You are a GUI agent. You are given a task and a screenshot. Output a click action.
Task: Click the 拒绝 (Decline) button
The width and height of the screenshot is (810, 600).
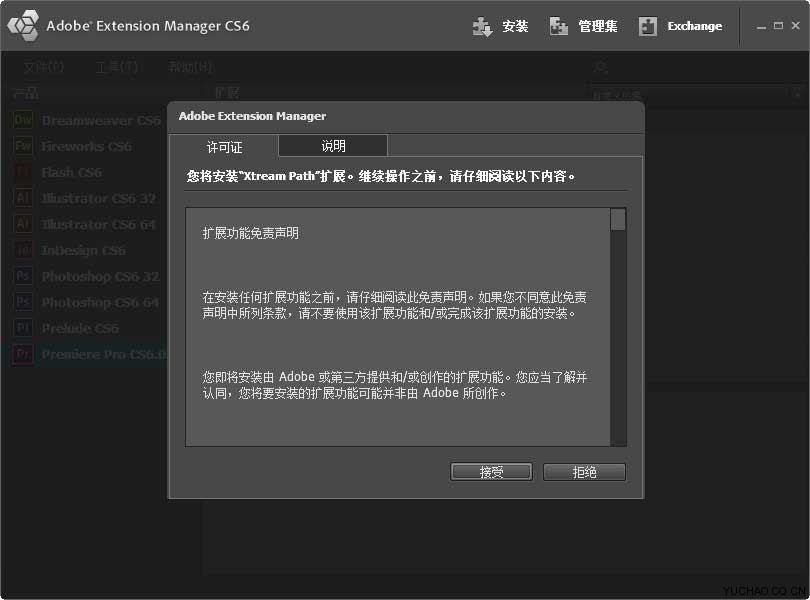coord(584,471)
